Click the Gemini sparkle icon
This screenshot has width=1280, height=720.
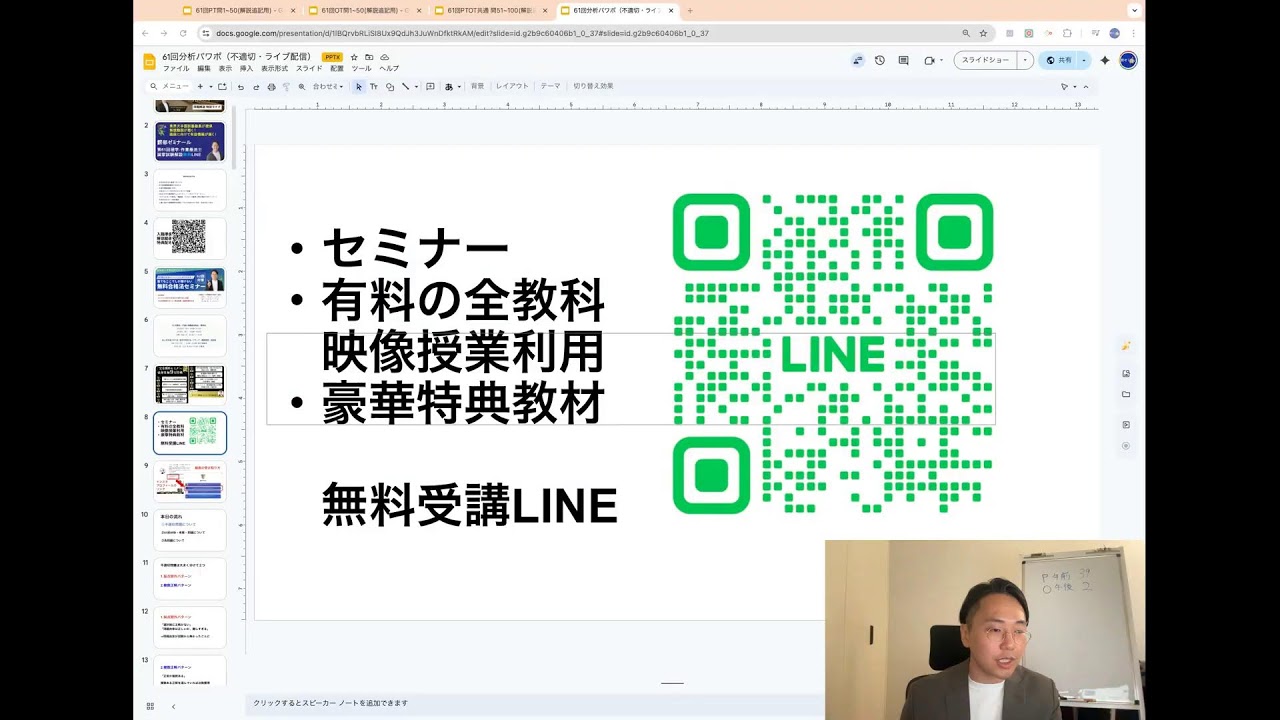(x=1105, y=60)
